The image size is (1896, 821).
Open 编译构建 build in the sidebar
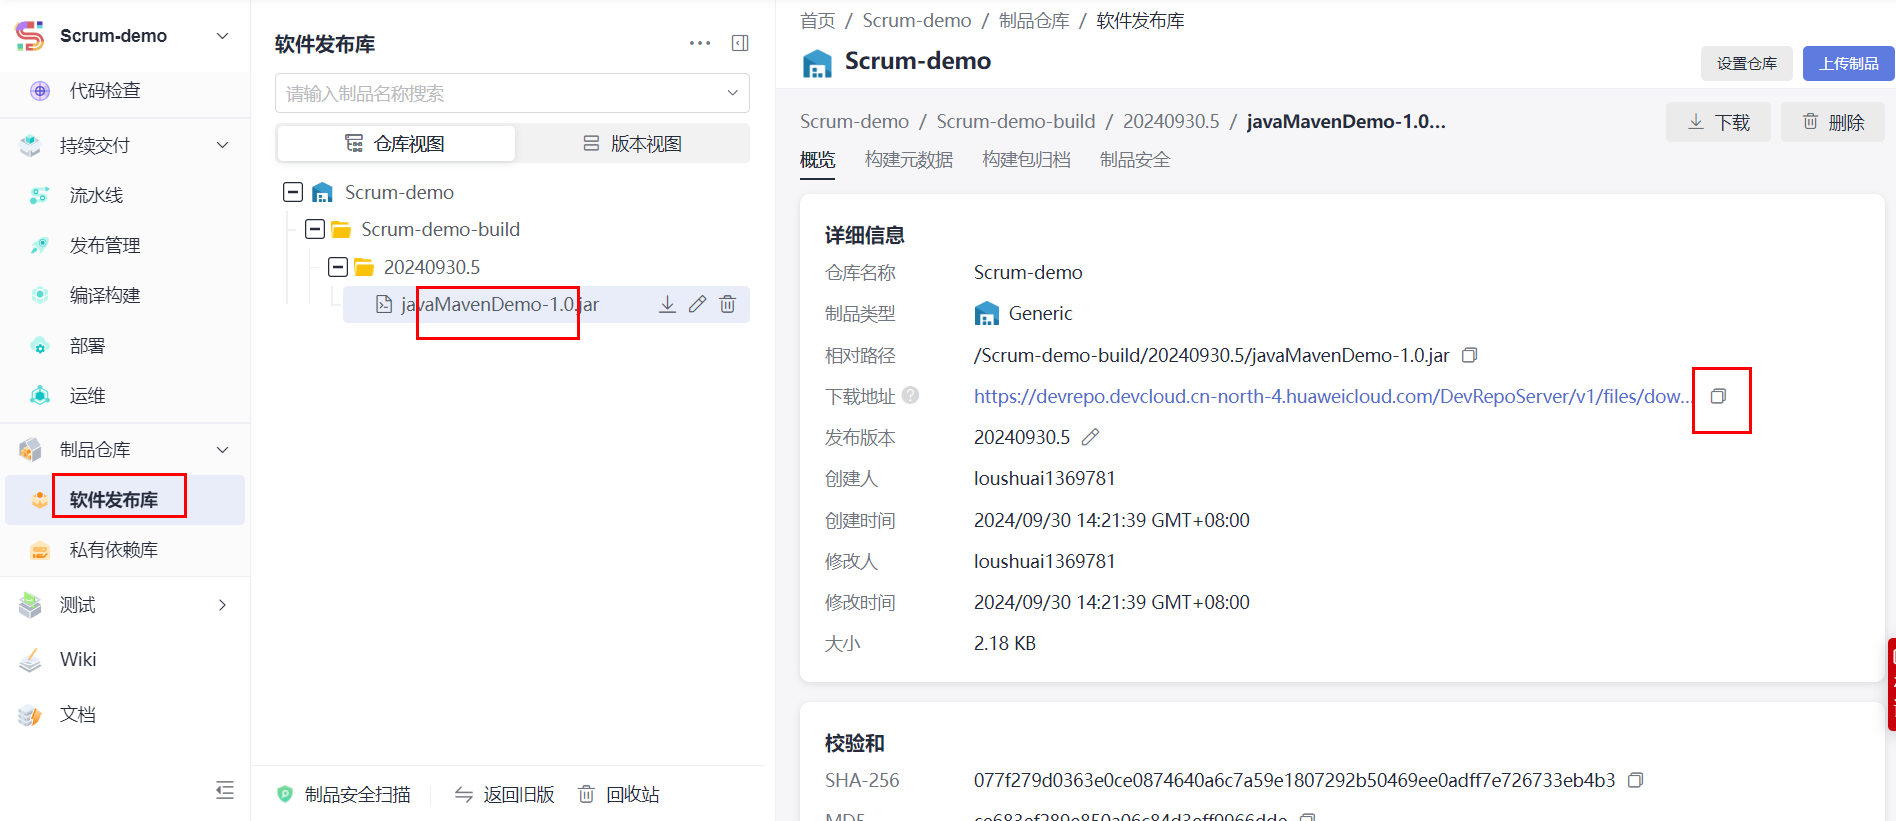pos(105,296)
